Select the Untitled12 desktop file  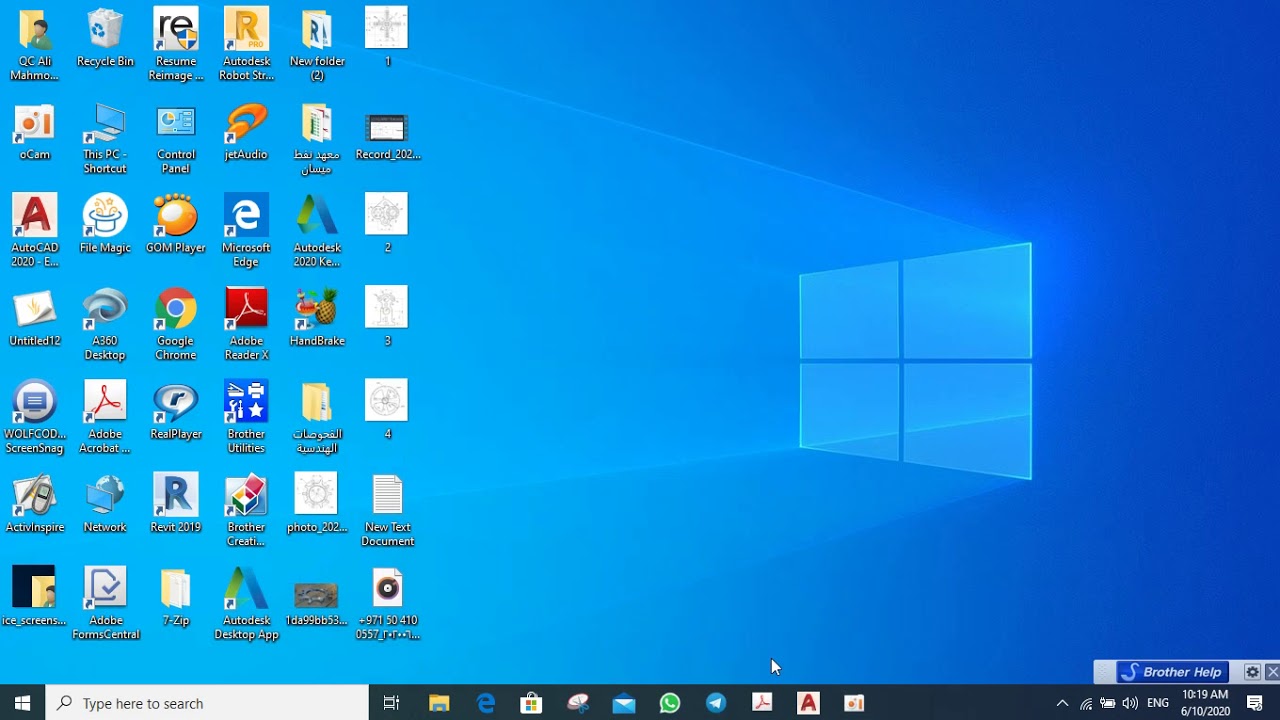(x=35, y=317)
